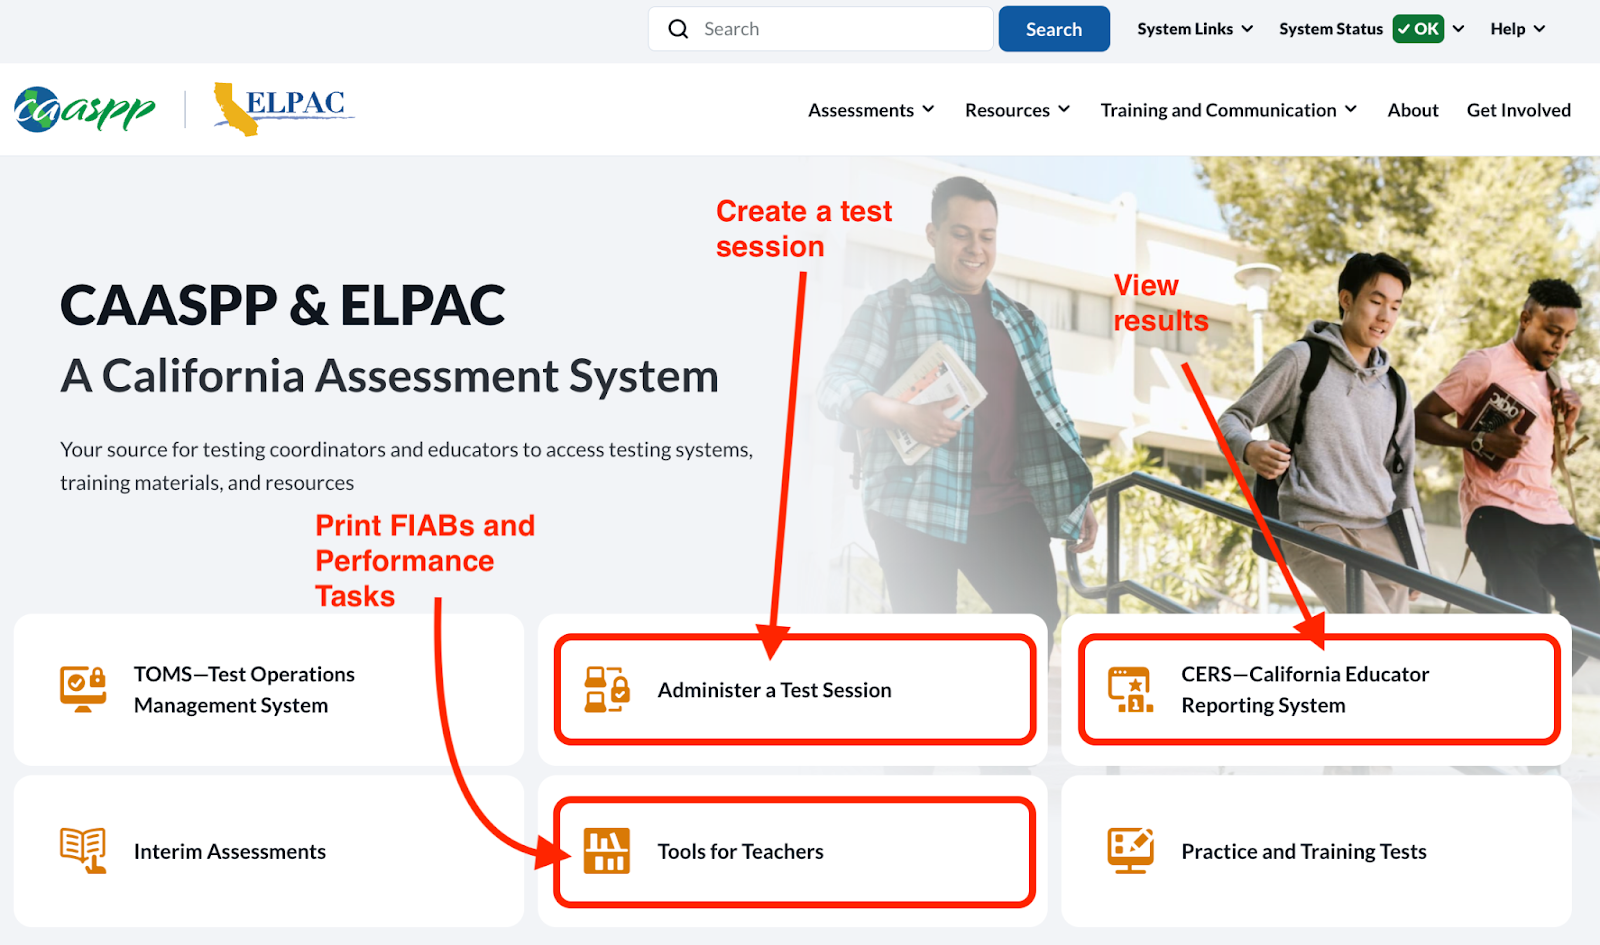The image size is (1600, 945).
Task: Open the Help dropdown menu
Action: click(1518, 29)
